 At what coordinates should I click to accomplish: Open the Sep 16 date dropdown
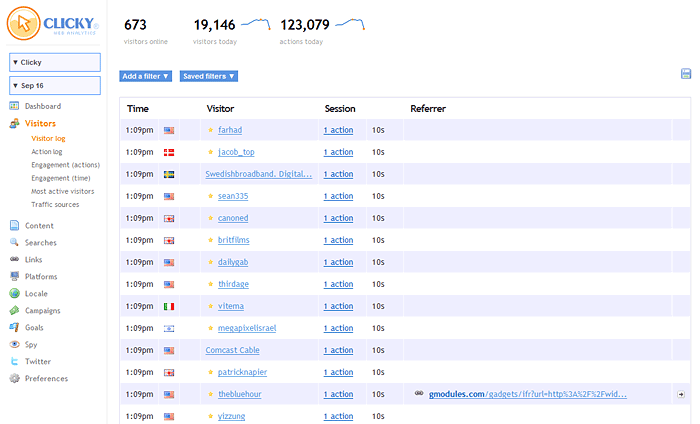click(x=54, y=86)
